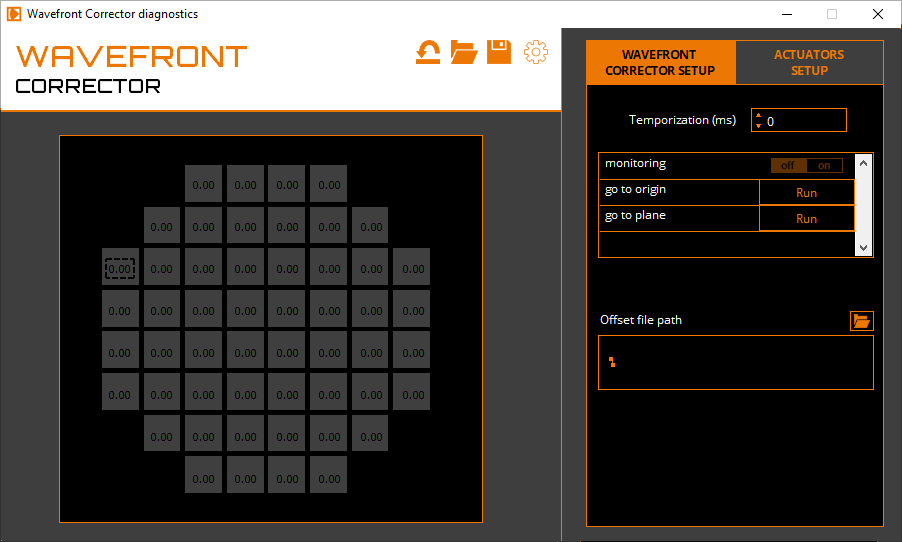
Task: Select the dashed-outline actuator at far left
Action: pyautogui.click(x=120, y=268)
